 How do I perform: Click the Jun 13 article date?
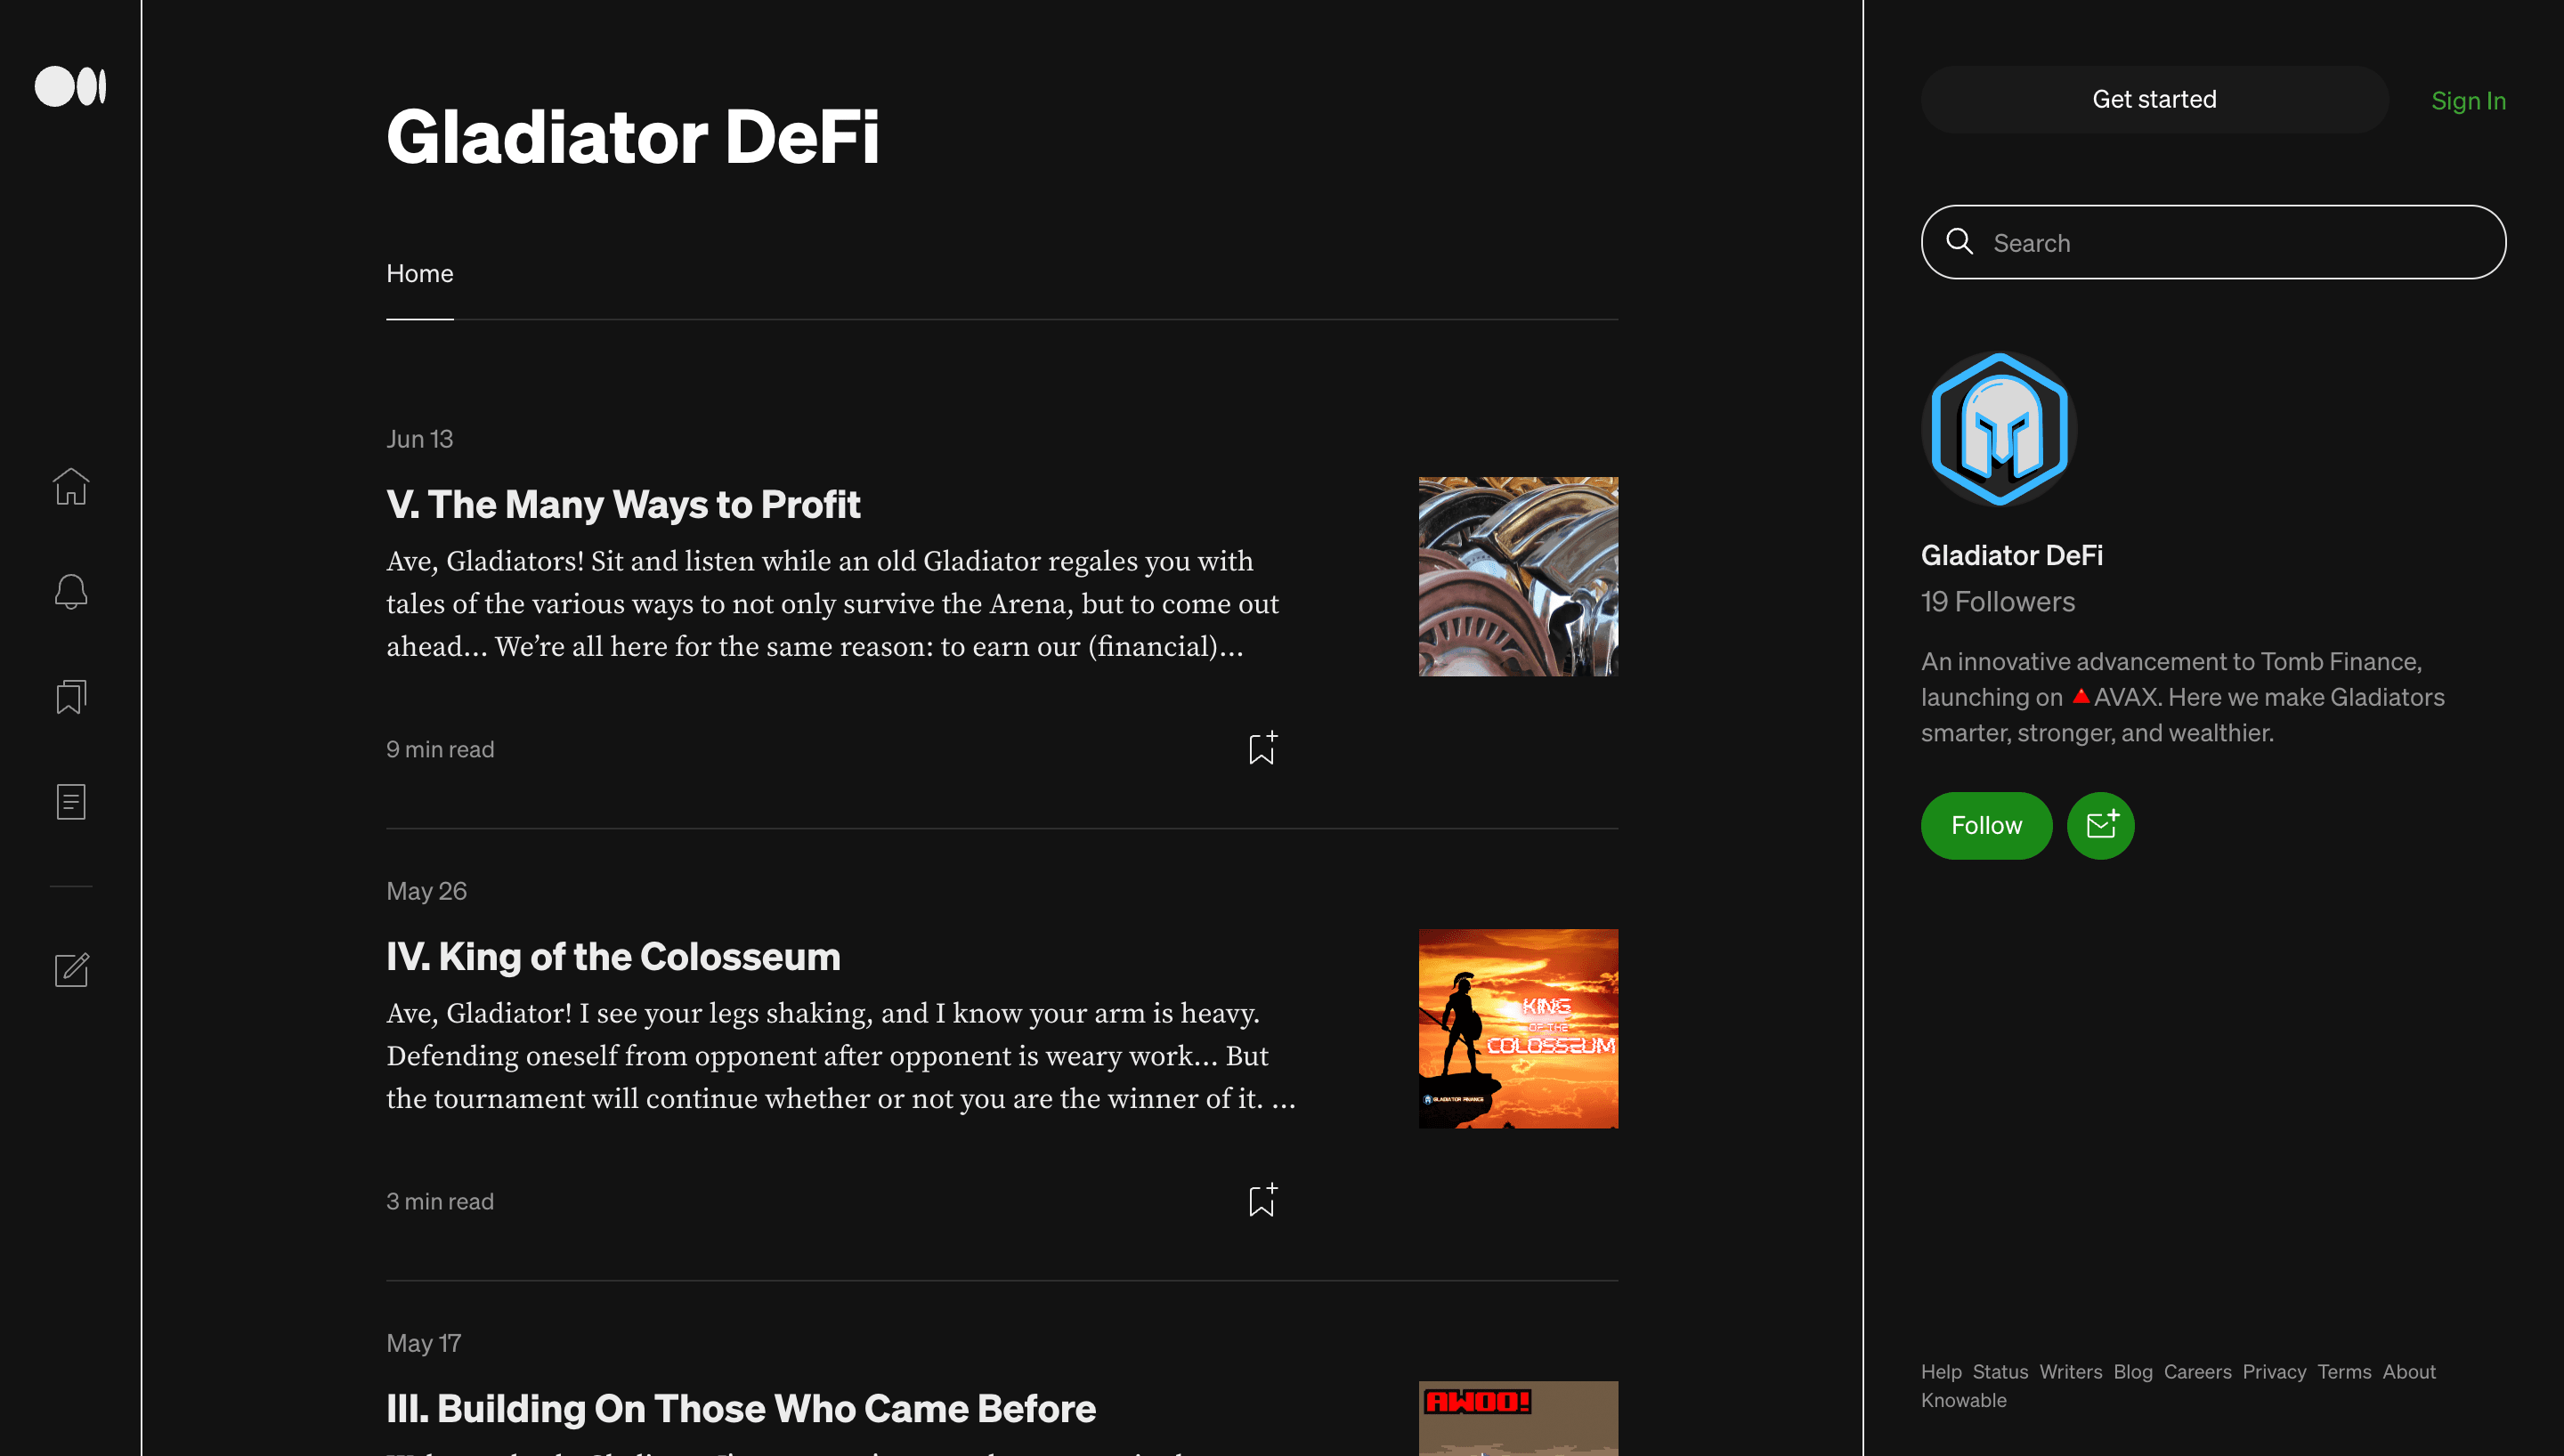click(420, 438)
